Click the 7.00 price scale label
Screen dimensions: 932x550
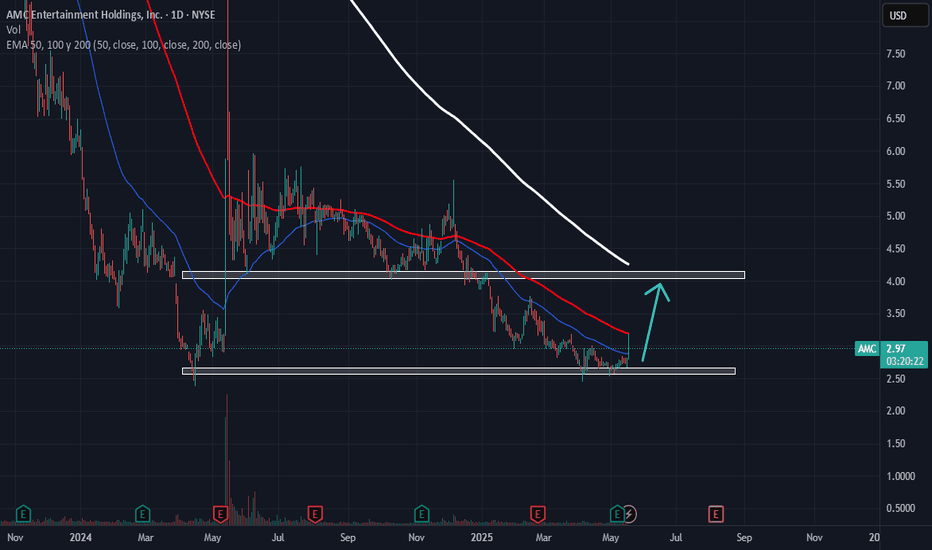(x=896, y=86)
